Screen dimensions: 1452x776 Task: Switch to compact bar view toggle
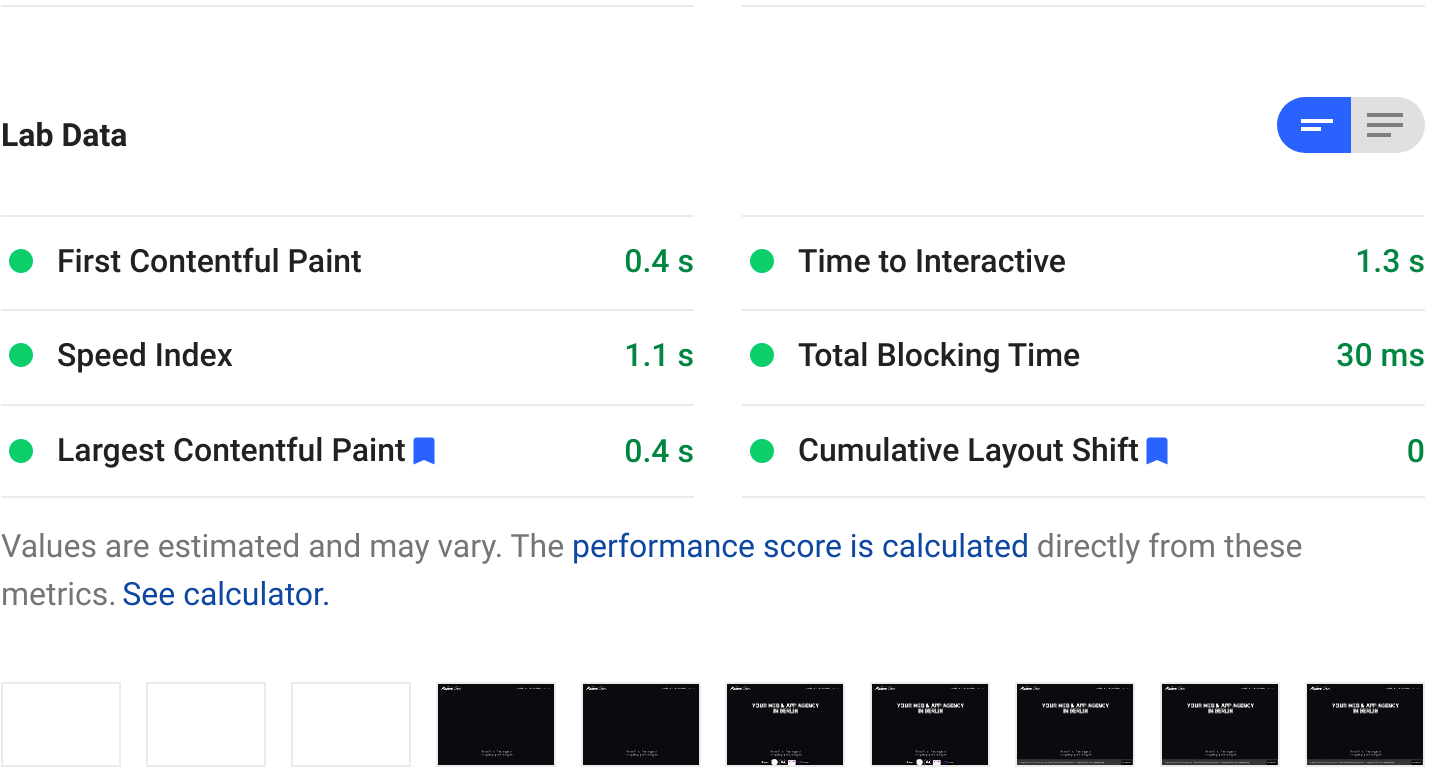[x=1315, y=126]
